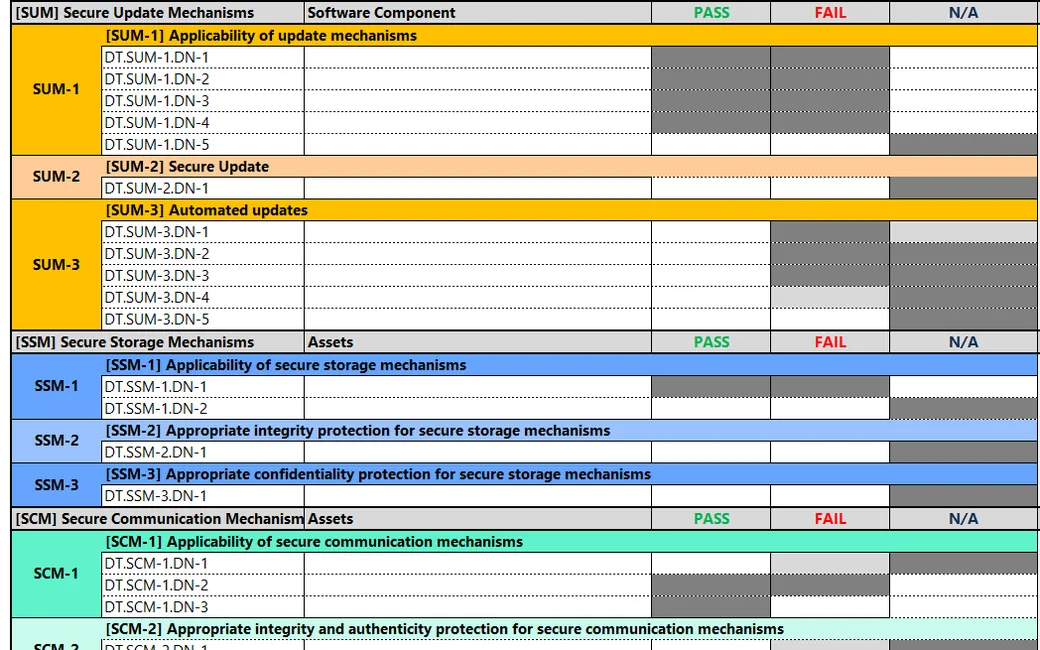The height and width of the screenshot is (650, 1040).
Task: Click the Assets header in the SCM row
Action: 478,519
